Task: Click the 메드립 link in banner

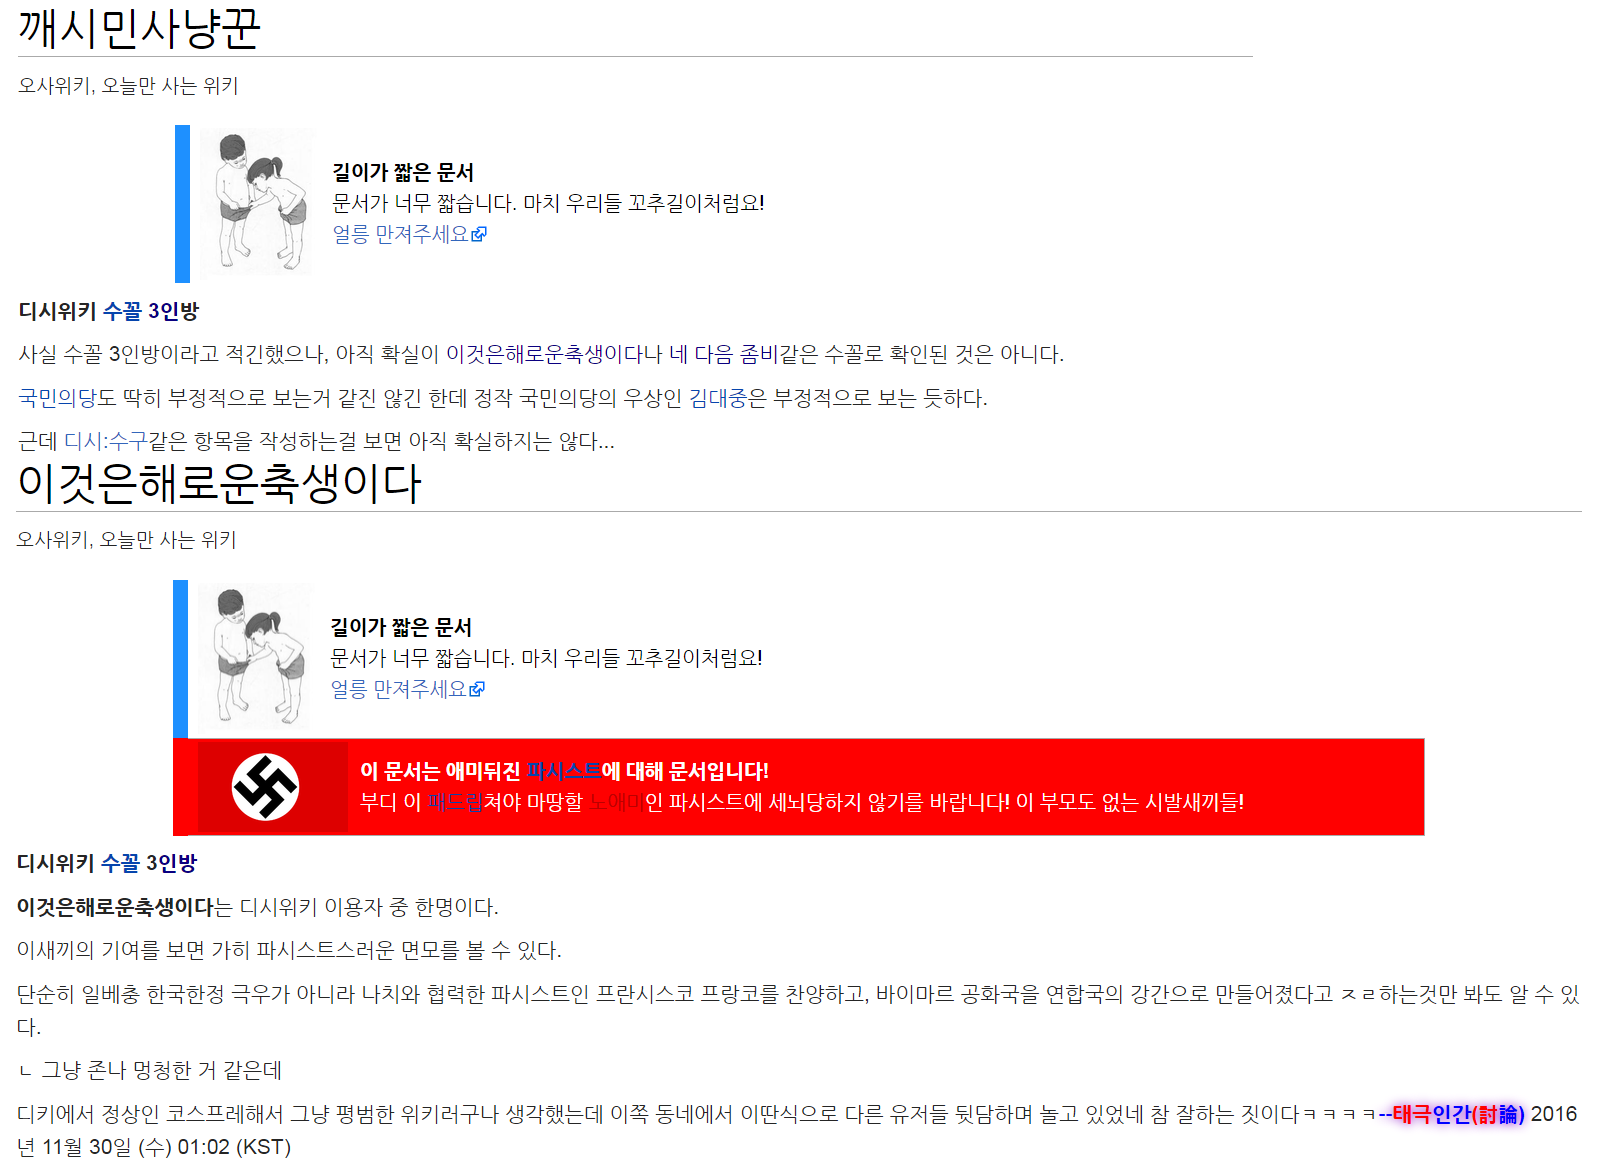Action: click(455, 802)
